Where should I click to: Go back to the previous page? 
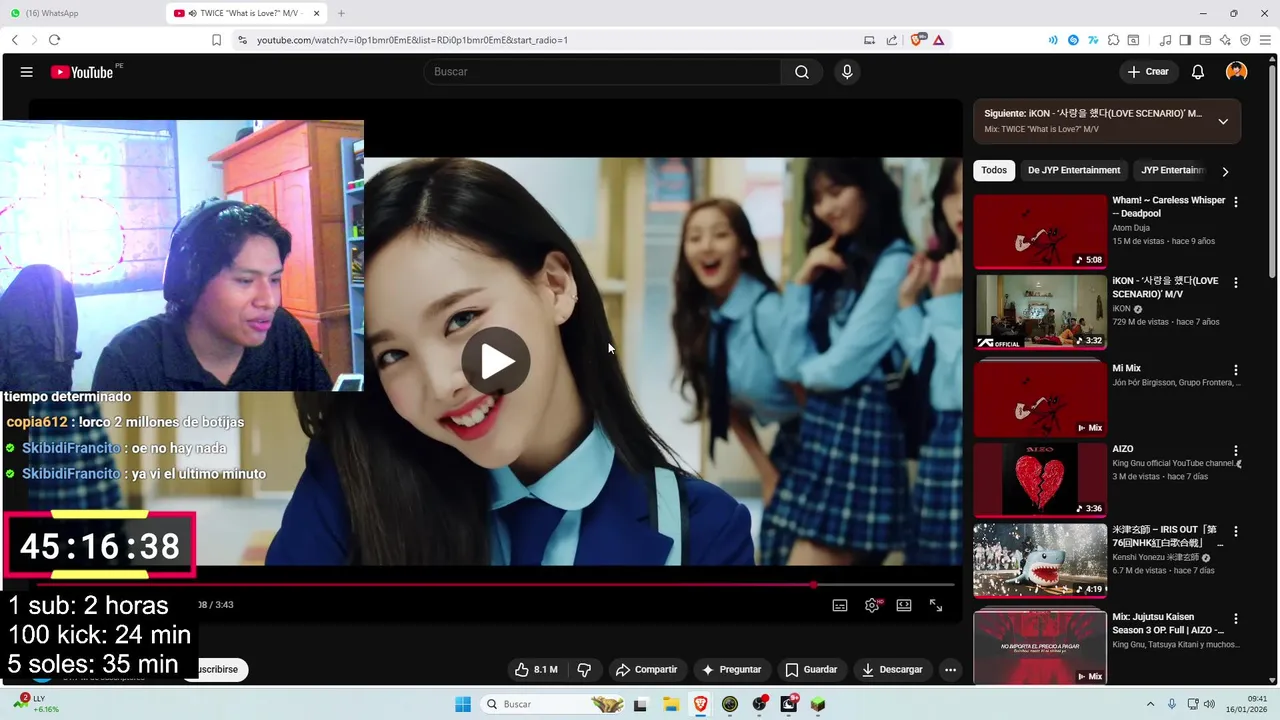tap(14, 40)
